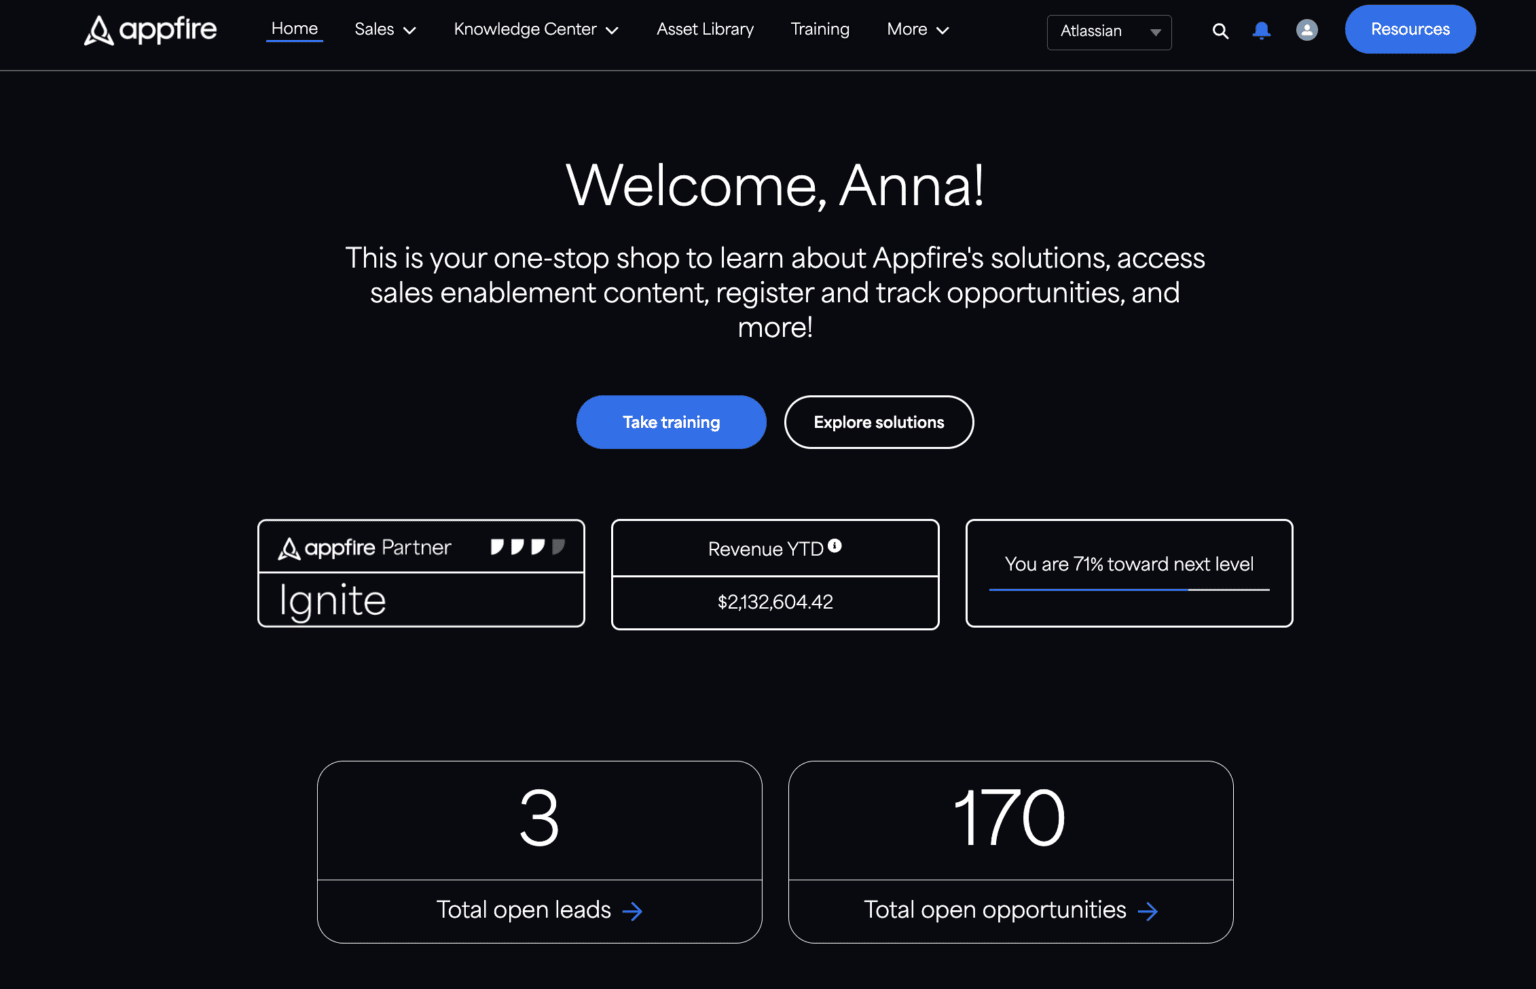The width and height of the screenshot is (1536, 989).
Task: Click the 71% toward next level text
Action: tap(1129, 564)
